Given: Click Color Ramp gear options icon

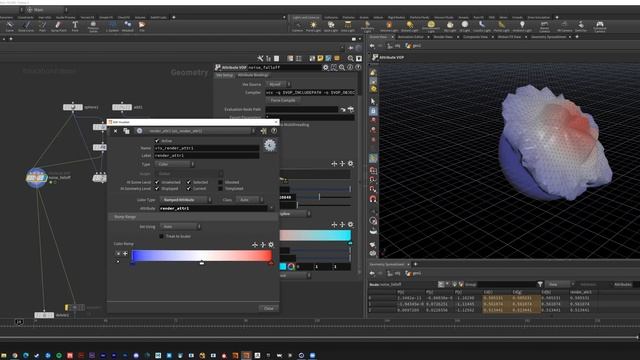Looking at the screenshot, I should pyautogui.click(x=271, y=244).
